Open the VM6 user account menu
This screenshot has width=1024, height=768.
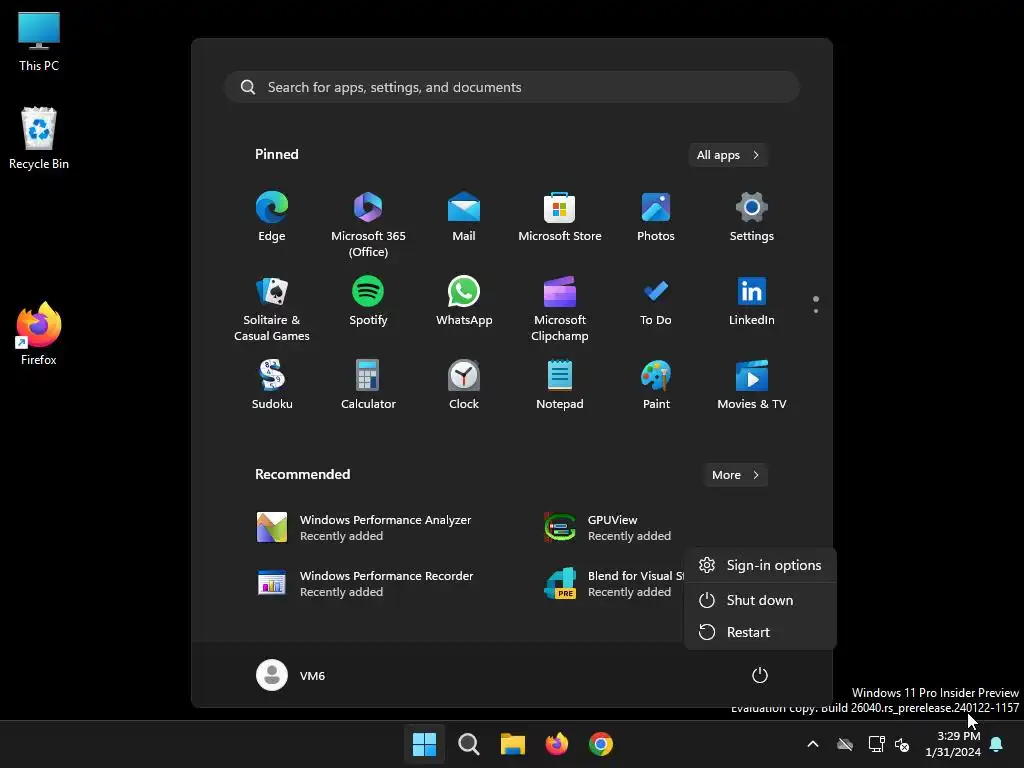pyautogui.click(x=291, y=675)
